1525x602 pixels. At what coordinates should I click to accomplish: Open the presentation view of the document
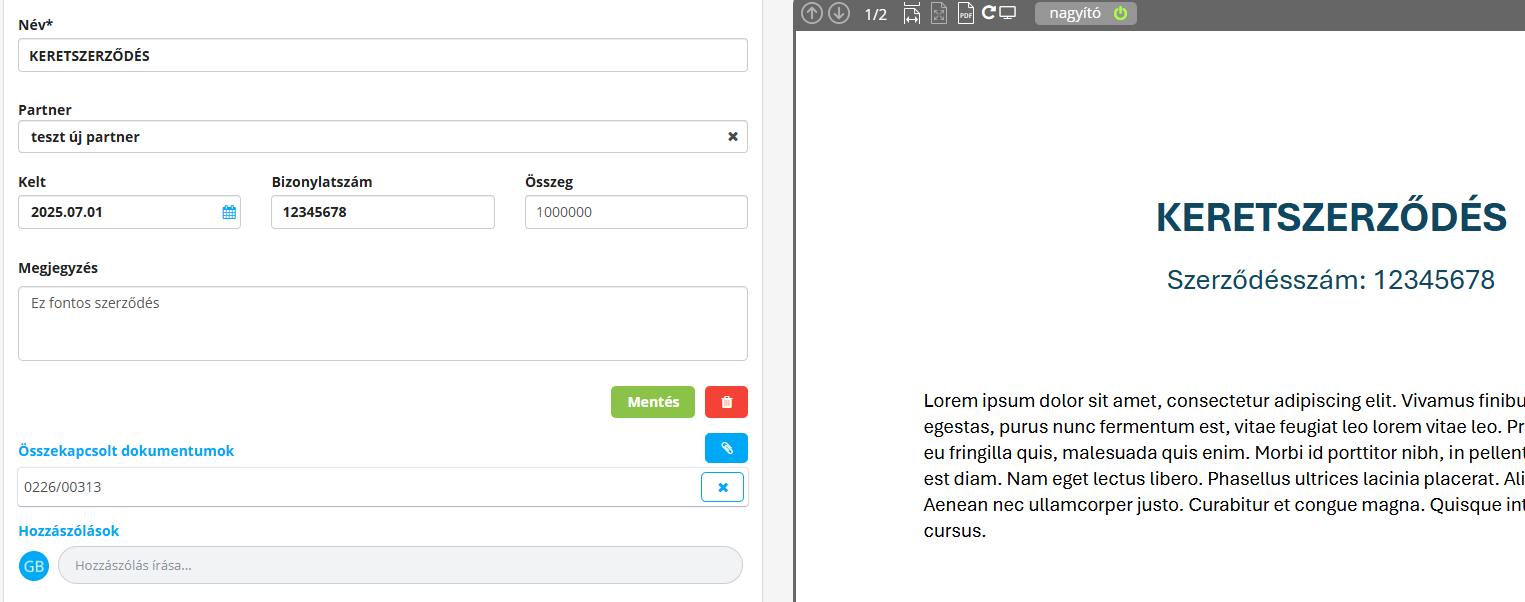[x=1009, y=13]
